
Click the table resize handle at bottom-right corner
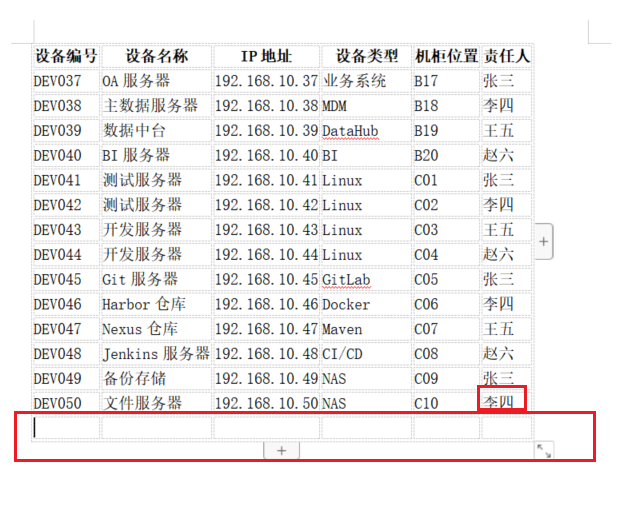coord(544,451)
